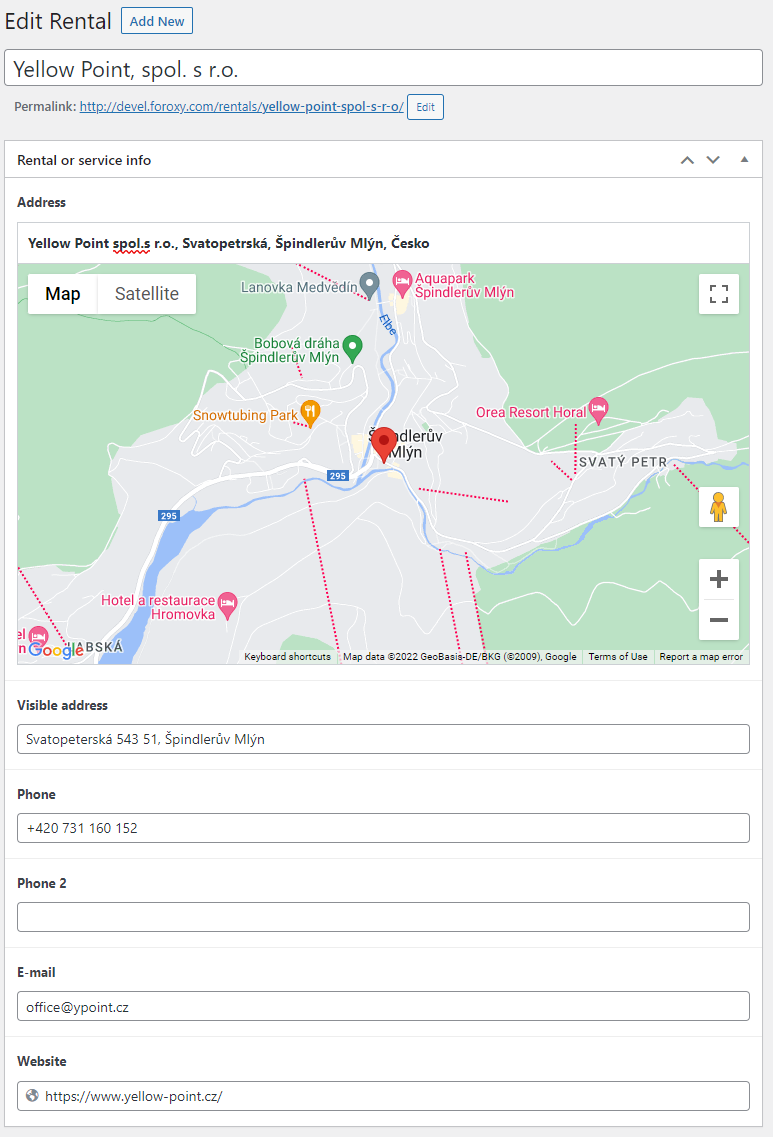The width and height of the screenshot is (773, 1137).
Task: Click Orea Resort Horal hotel pin
Action: click(x=598, y=410)
